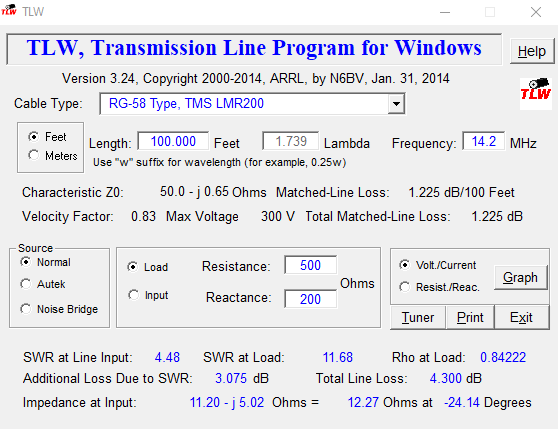The height and width of the screenshot is (429, 558).
Task: Click the Frequency field showing 14.2
Action: point(483,141)
